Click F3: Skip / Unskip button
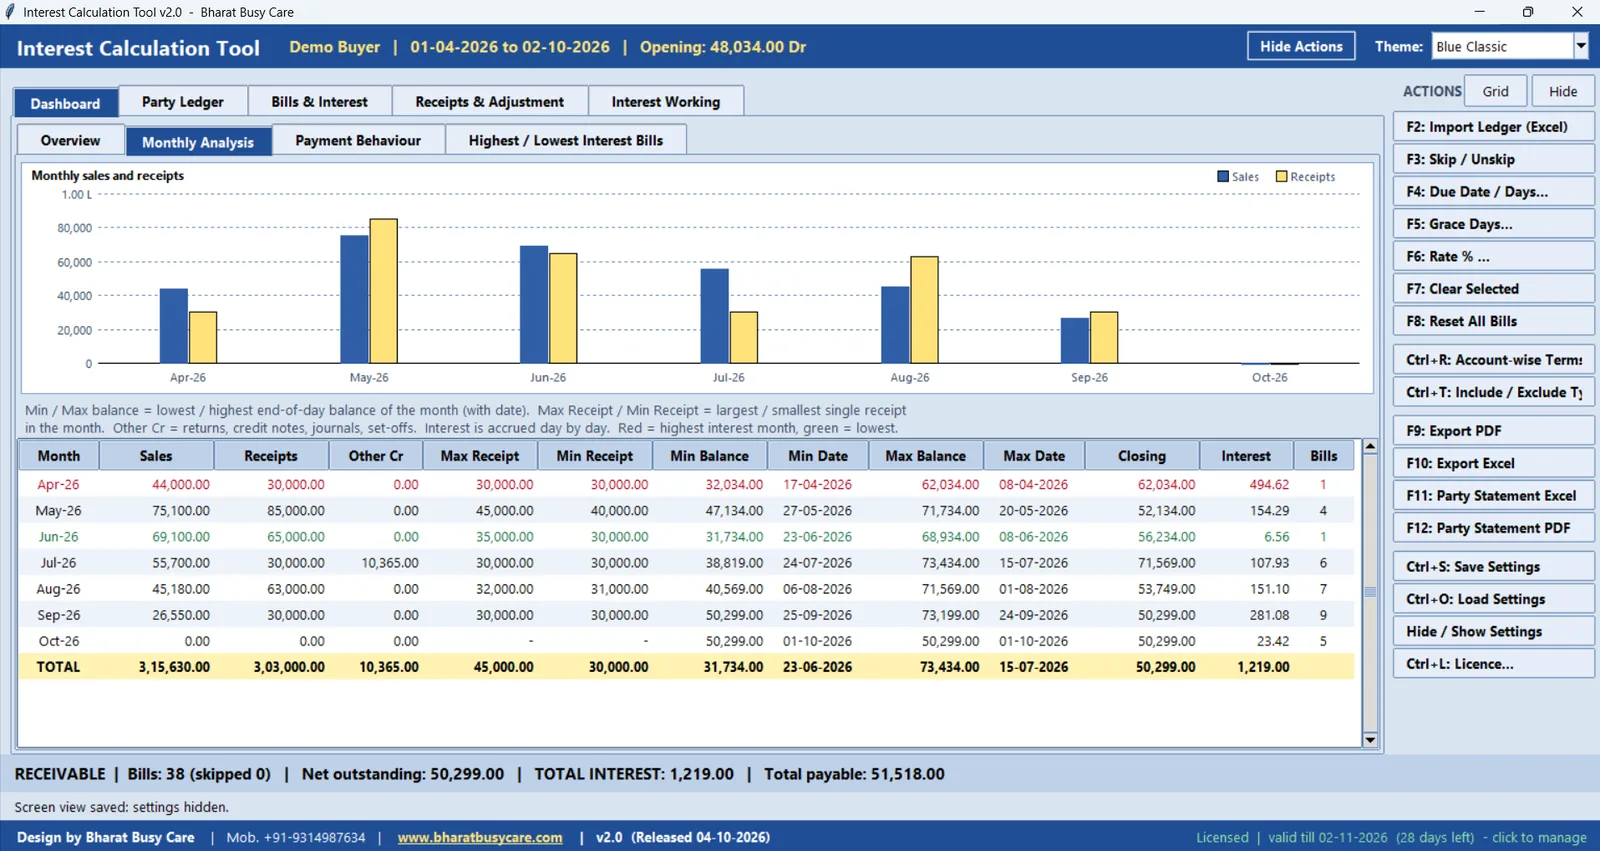 point(1493,159)
